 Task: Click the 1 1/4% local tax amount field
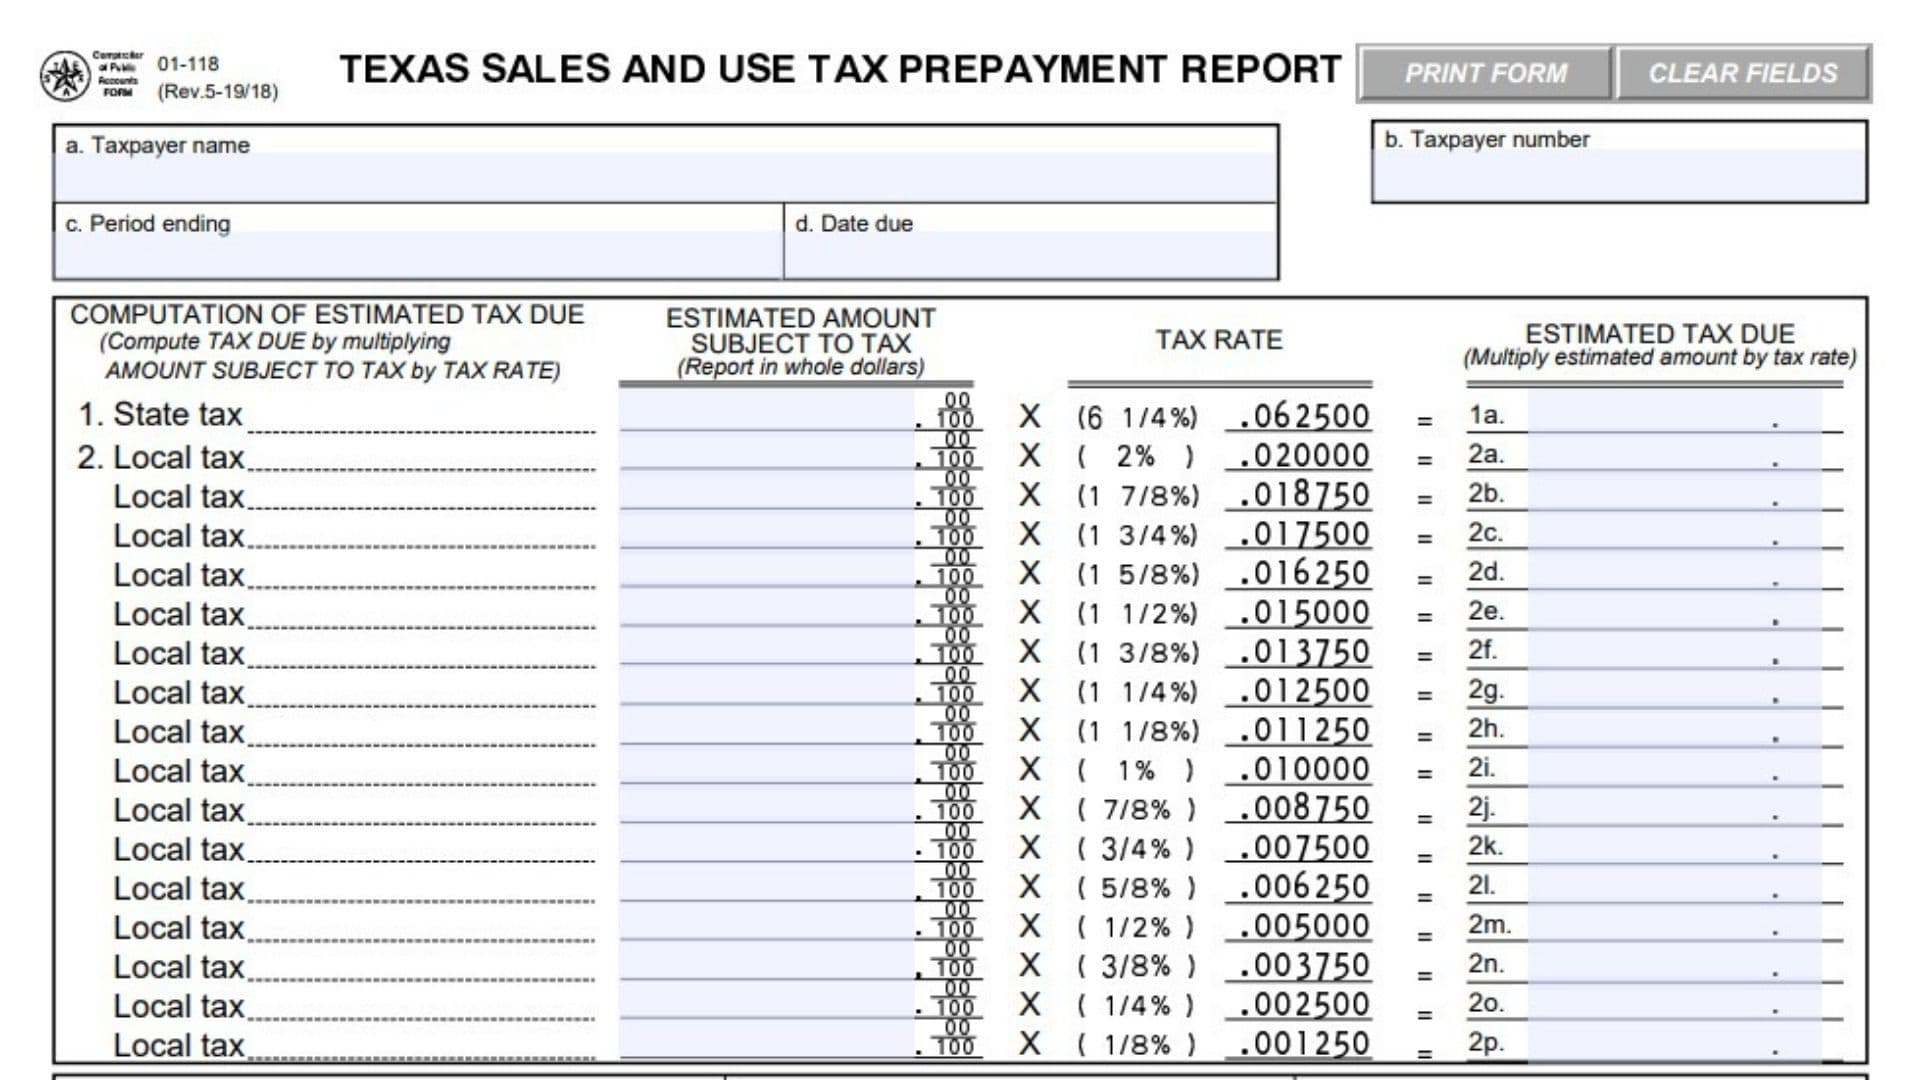[x=767, y=686]
